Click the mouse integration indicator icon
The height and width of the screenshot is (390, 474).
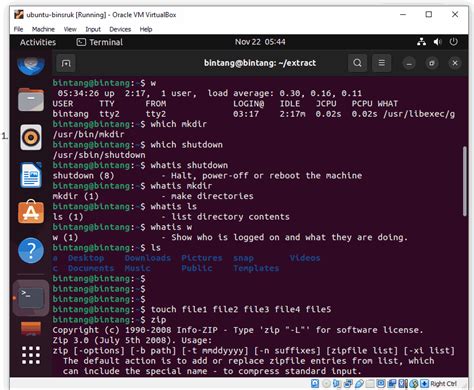click(414, 384)
